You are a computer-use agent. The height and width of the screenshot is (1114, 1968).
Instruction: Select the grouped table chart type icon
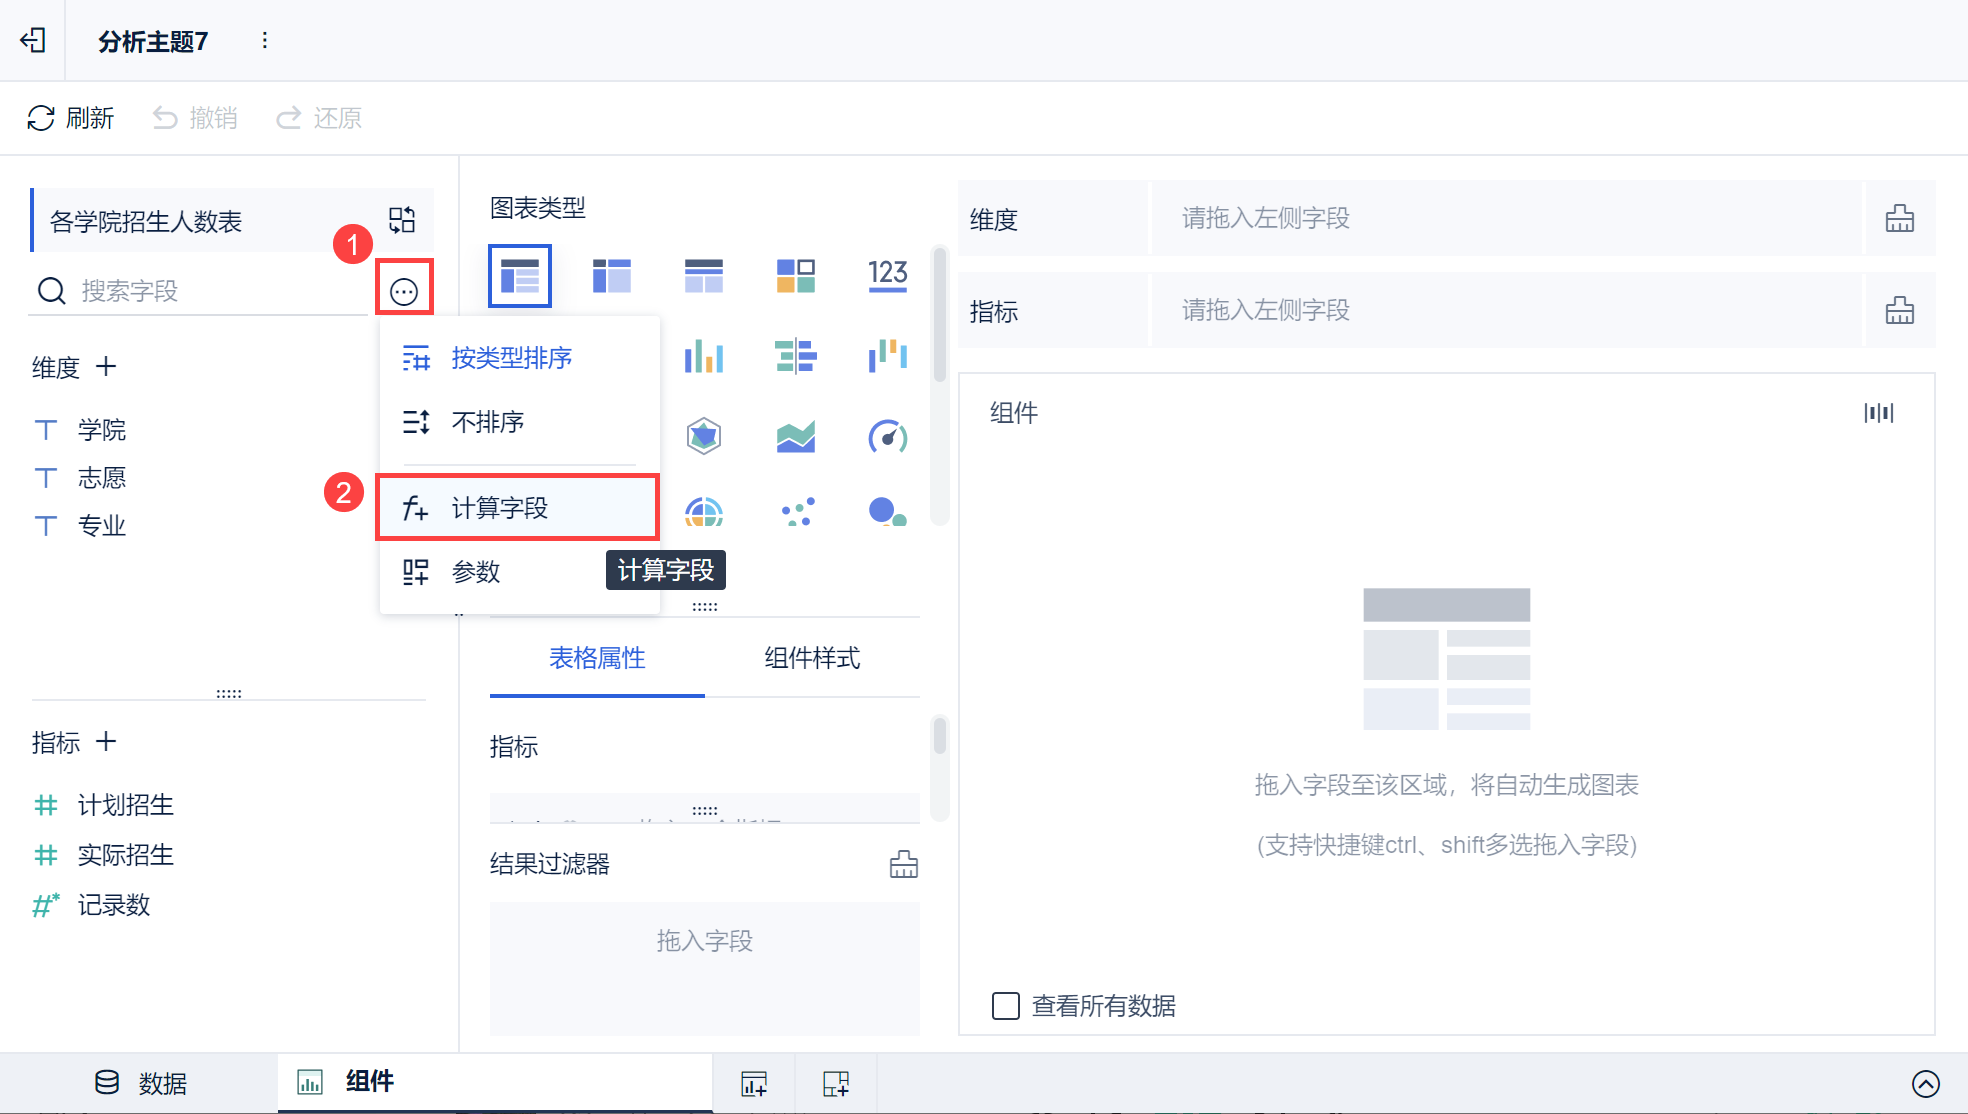click(520, 275)
